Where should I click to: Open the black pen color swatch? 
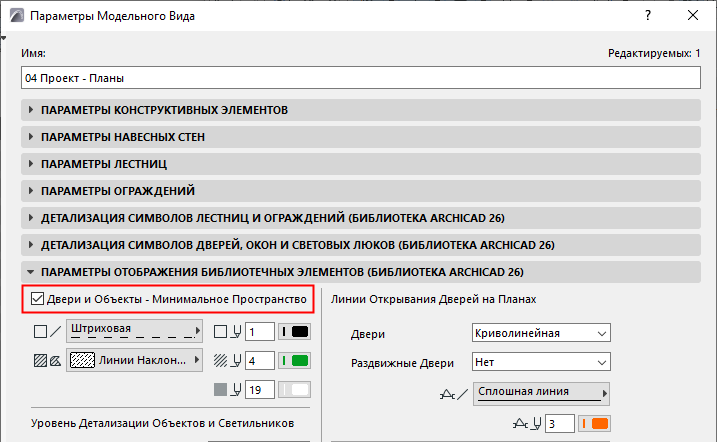294,332
